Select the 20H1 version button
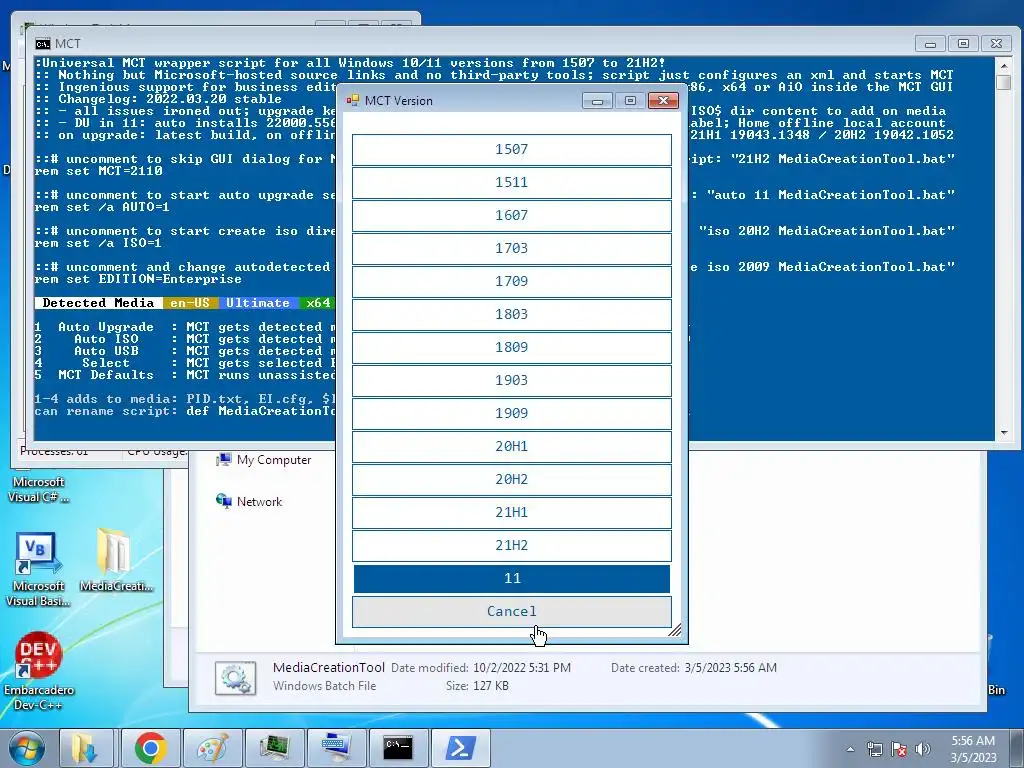Image resolution: width=1024 pixels, height=768 pixels. point(511,447)
